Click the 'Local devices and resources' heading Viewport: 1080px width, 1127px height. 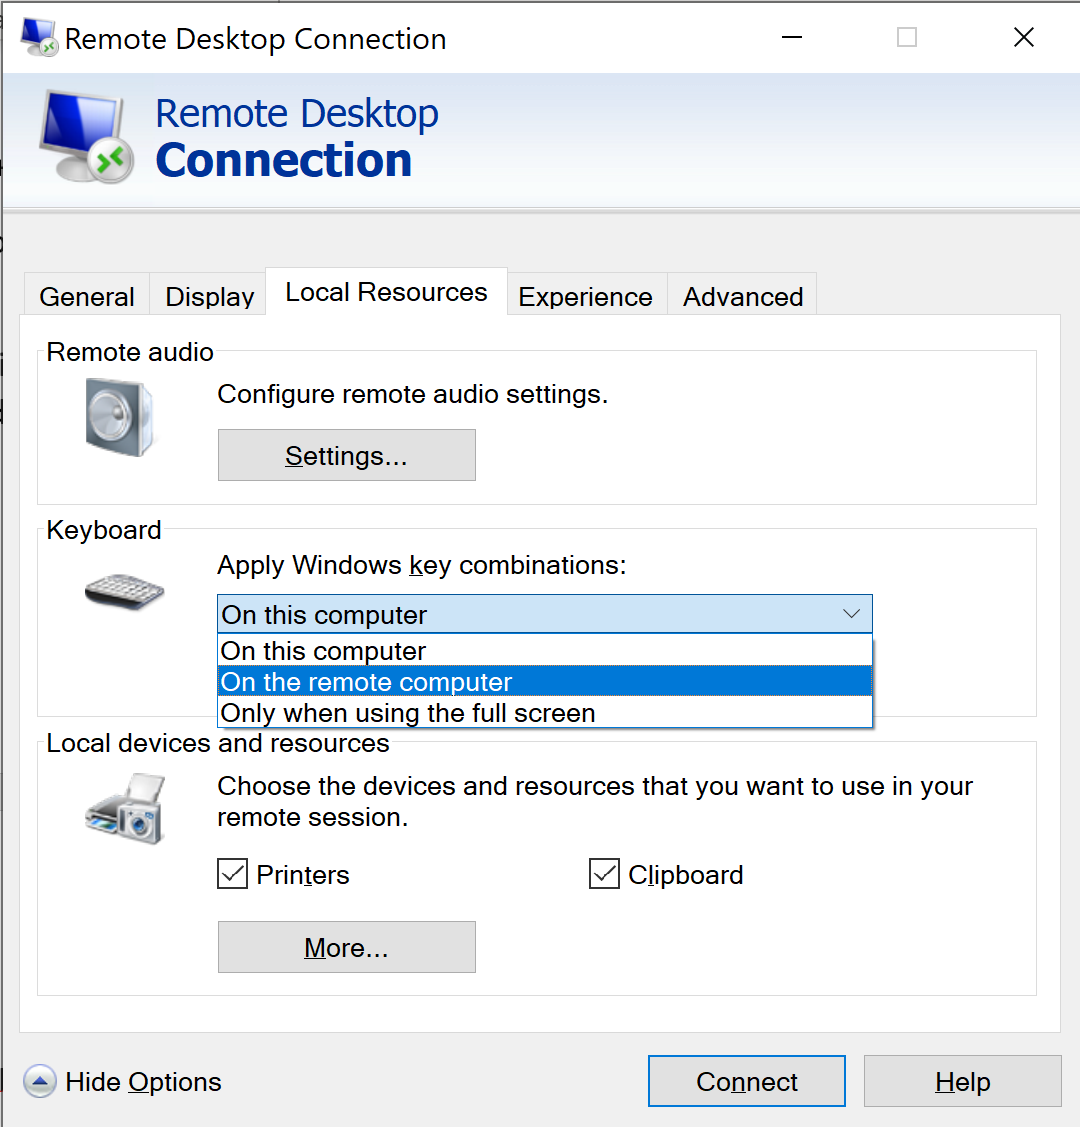218,742
